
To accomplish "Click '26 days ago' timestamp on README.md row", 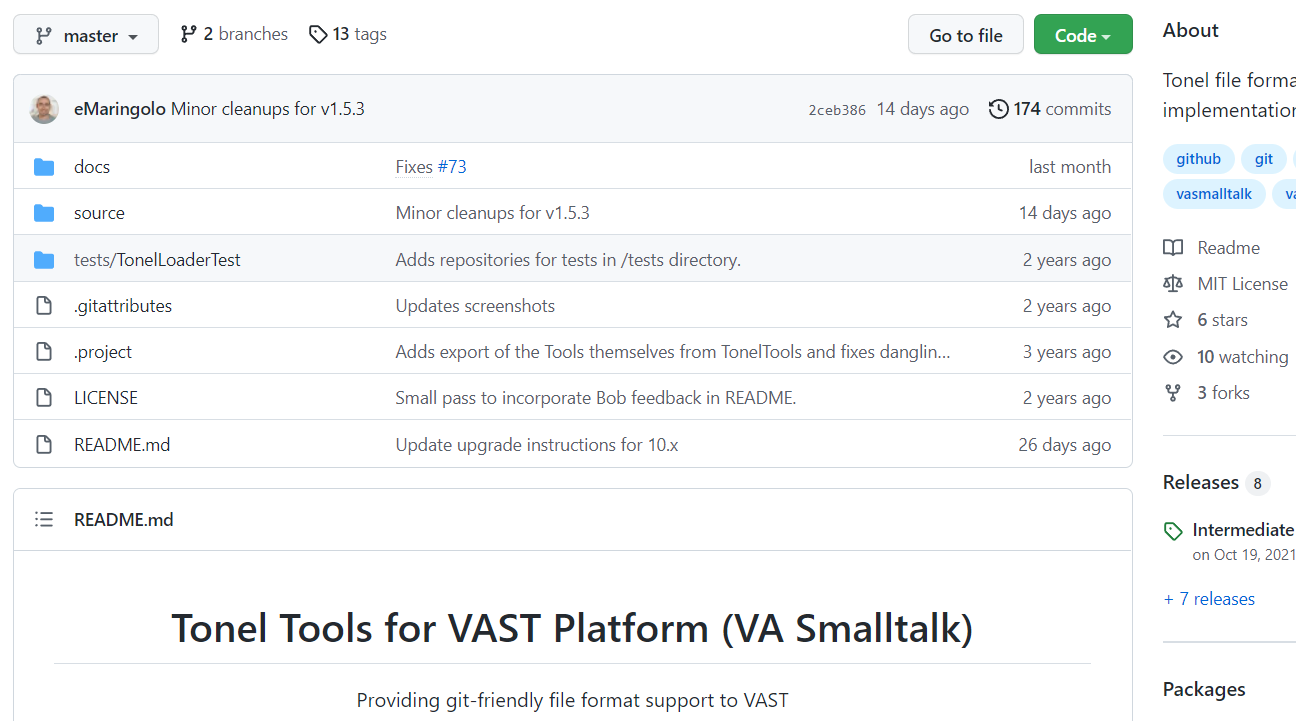I will (x=1065, y=445).
